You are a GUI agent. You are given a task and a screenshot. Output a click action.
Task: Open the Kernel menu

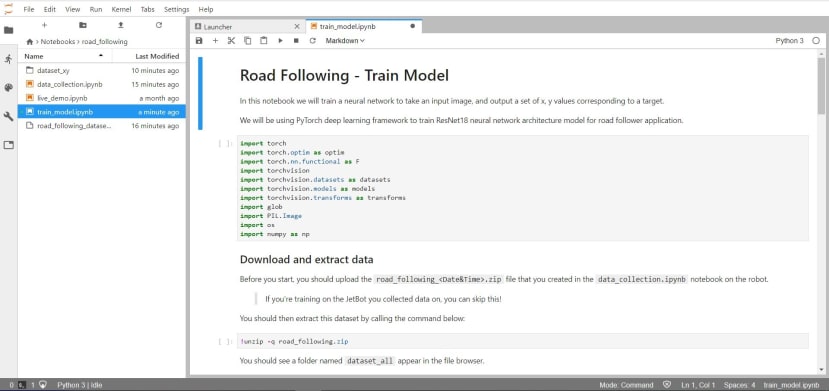point(122,10)
